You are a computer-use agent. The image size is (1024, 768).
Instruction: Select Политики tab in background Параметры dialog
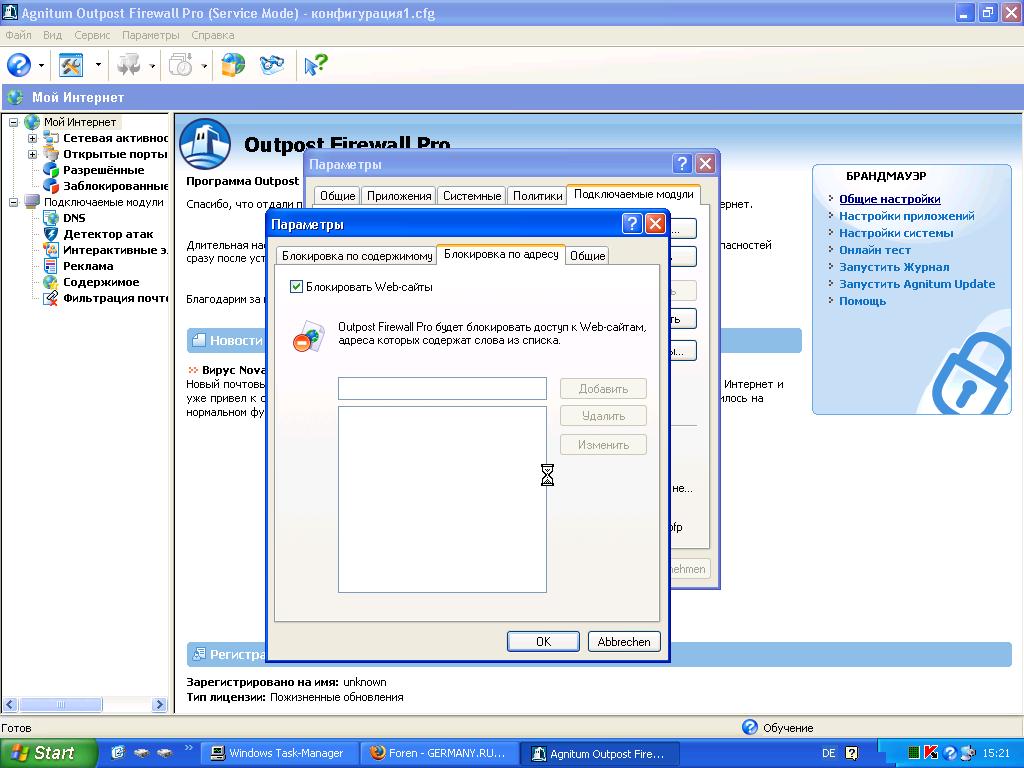(537, 195)
